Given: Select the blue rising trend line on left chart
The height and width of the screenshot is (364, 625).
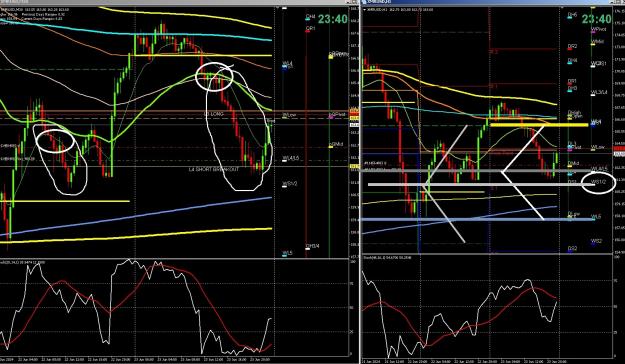Looking at the screenshot, I should coord(136,217).
